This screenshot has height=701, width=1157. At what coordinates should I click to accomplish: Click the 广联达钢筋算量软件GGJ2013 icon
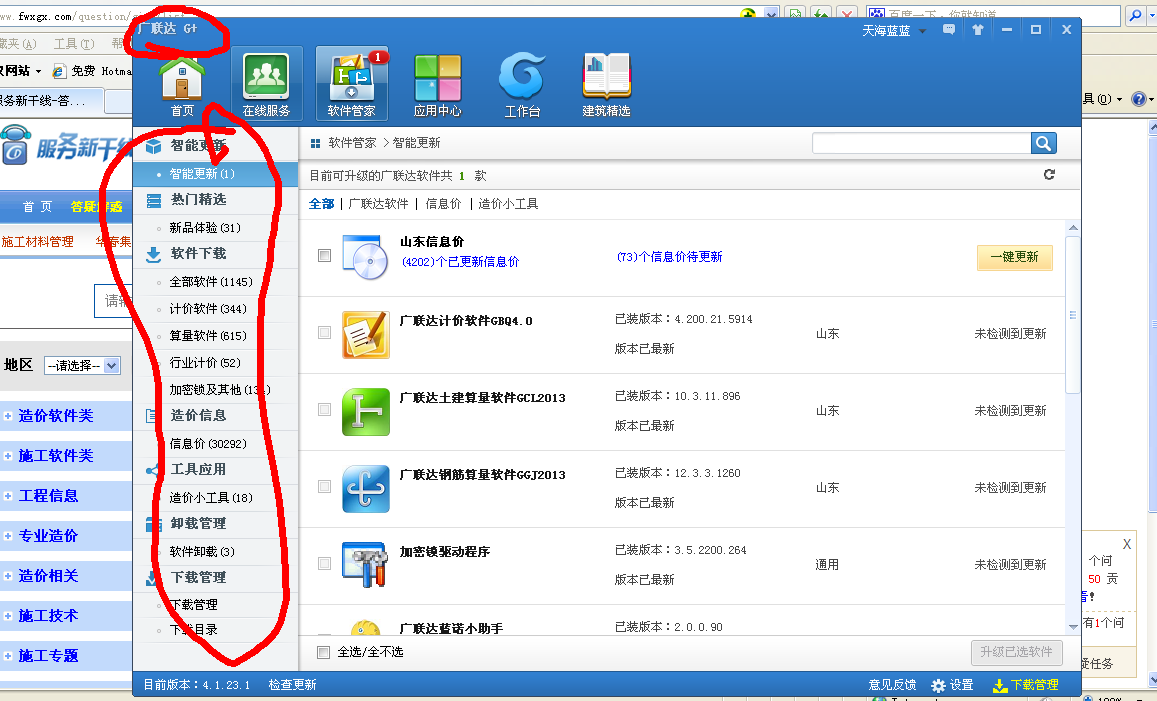pyautogui.click(x=366, y=488)
